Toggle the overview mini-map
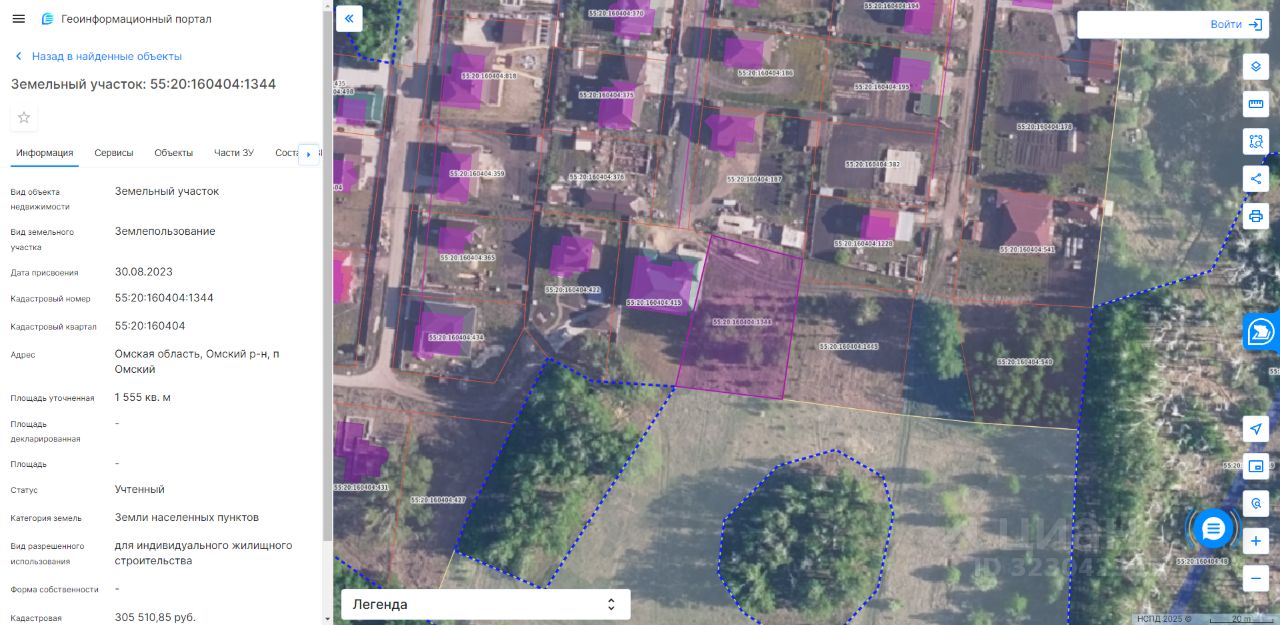 tap(1256, 466)
